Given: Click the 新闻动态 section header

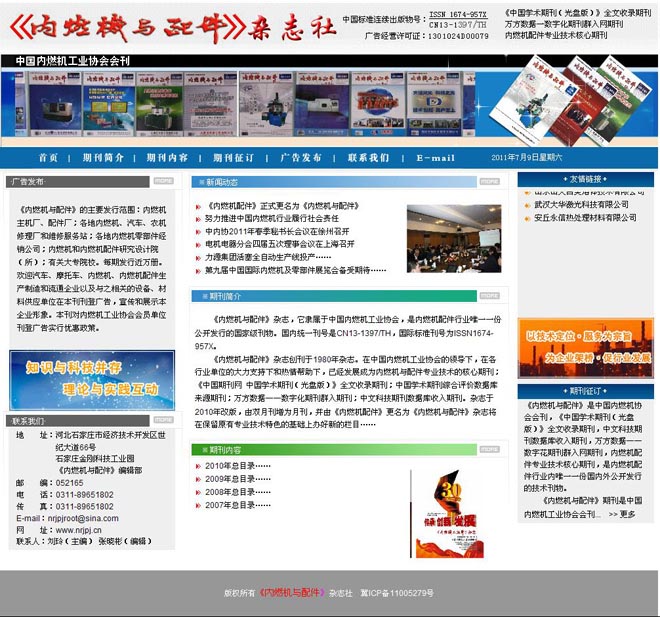Looking at the screenshot, I should pyautogui.click(x=334, y=182).
